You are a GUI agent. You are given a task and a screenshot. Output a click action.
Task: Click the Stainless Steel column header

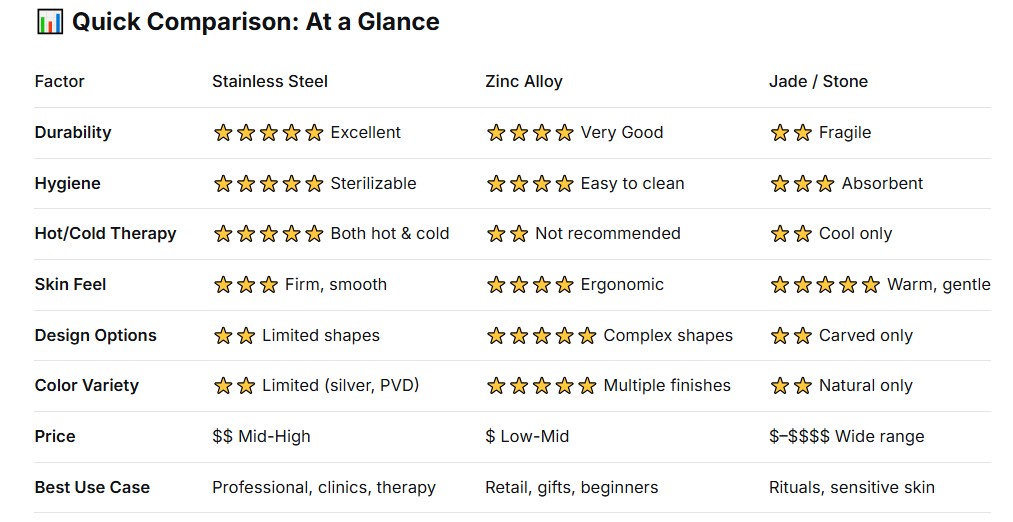270,81
